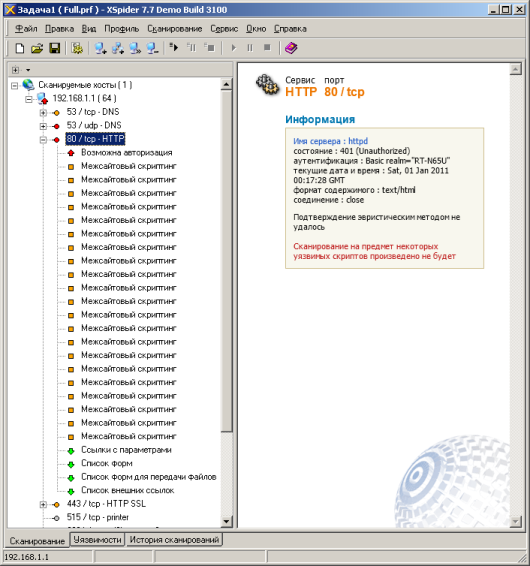Create a new task with the blank page icon
Screen dimensions: 530x566
[x=19, y=48]
